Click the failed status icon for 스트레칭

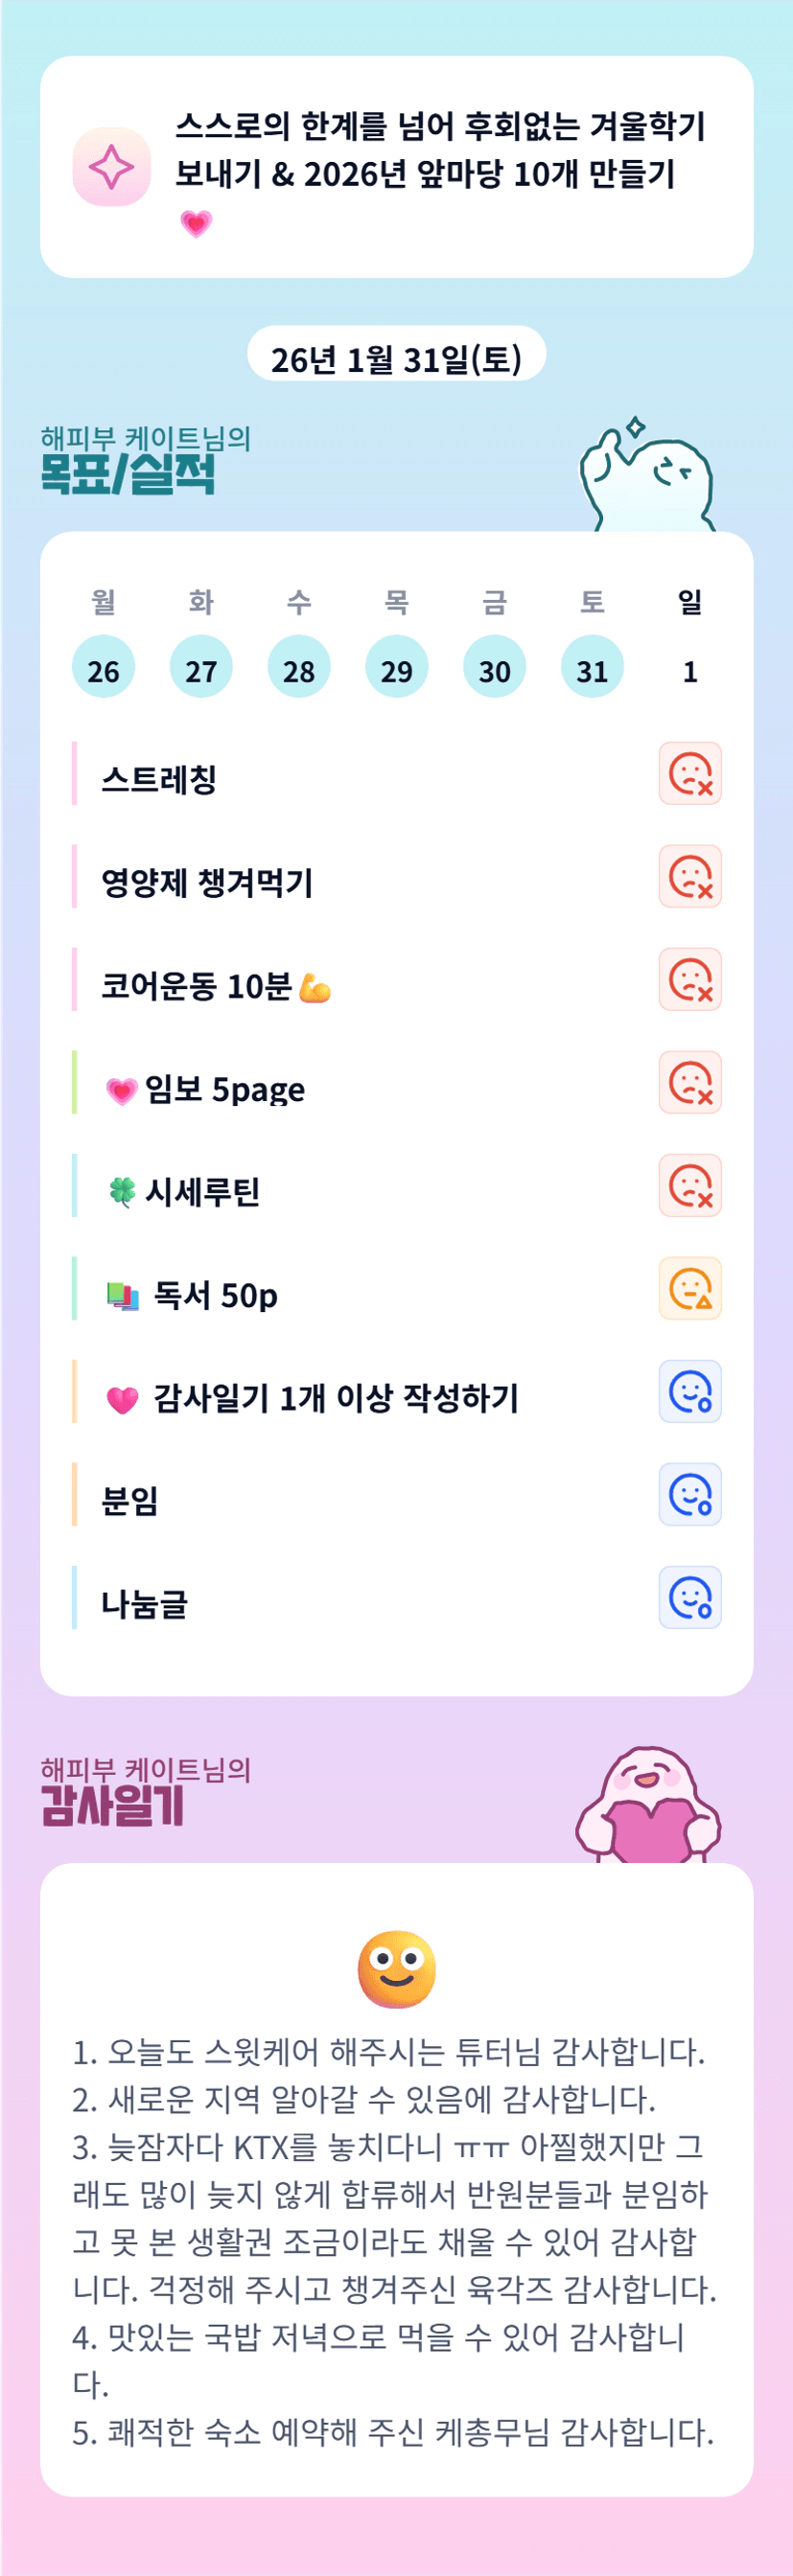pos(690,774)
